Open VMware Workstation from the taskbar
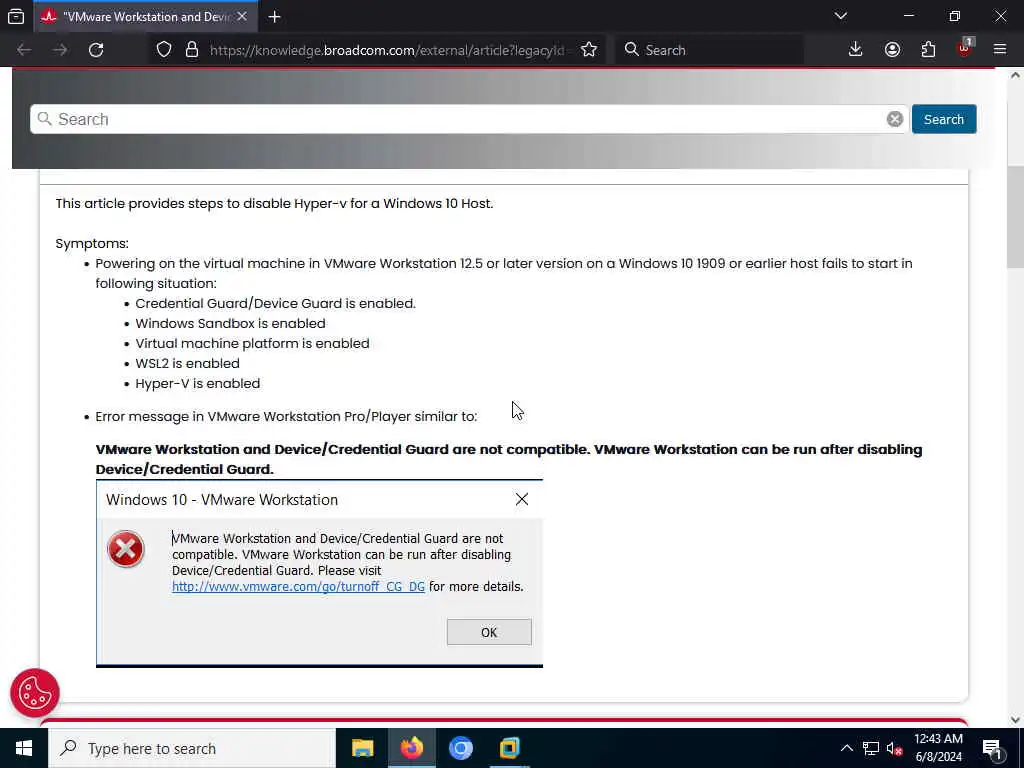 click(509, 748)
